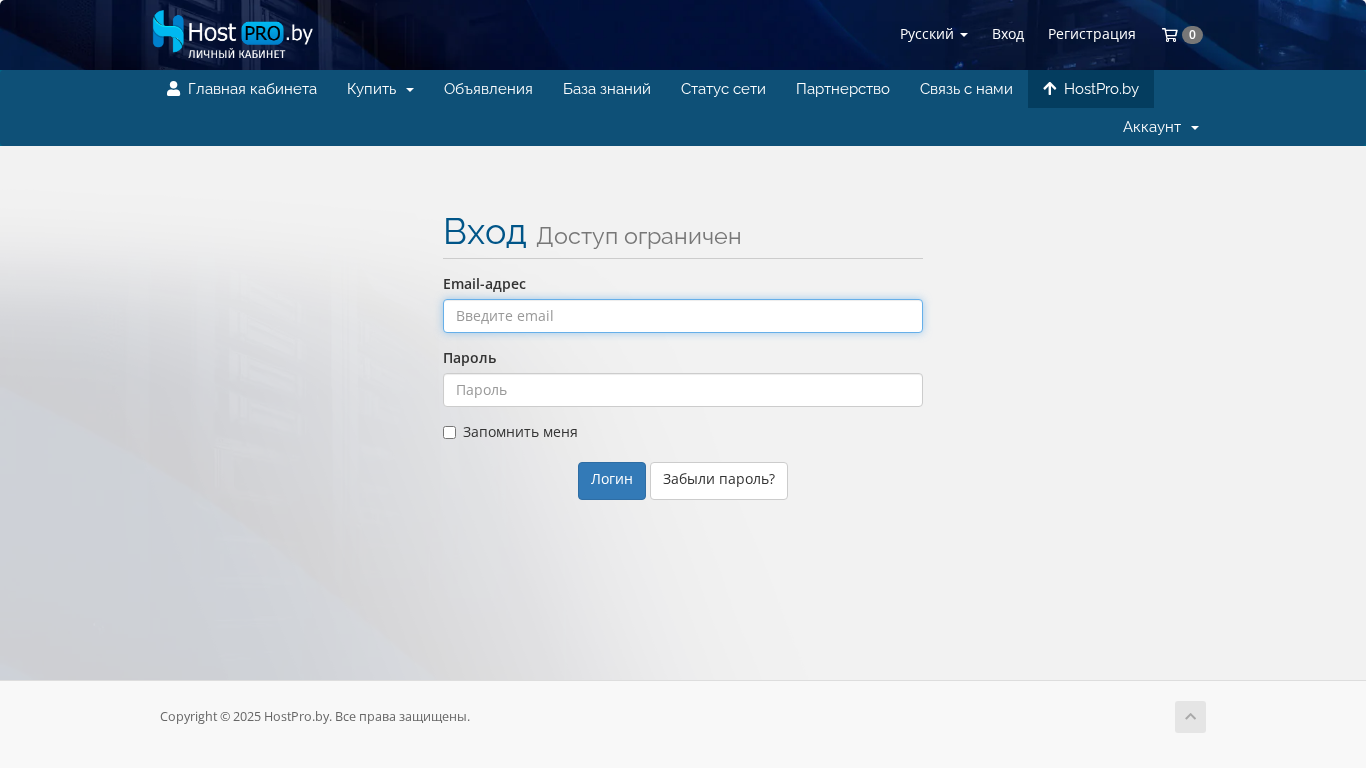The width and height of the screenshot is (1366, 768).
Task: Expand the Русский language dropdown
Action: 933,34
